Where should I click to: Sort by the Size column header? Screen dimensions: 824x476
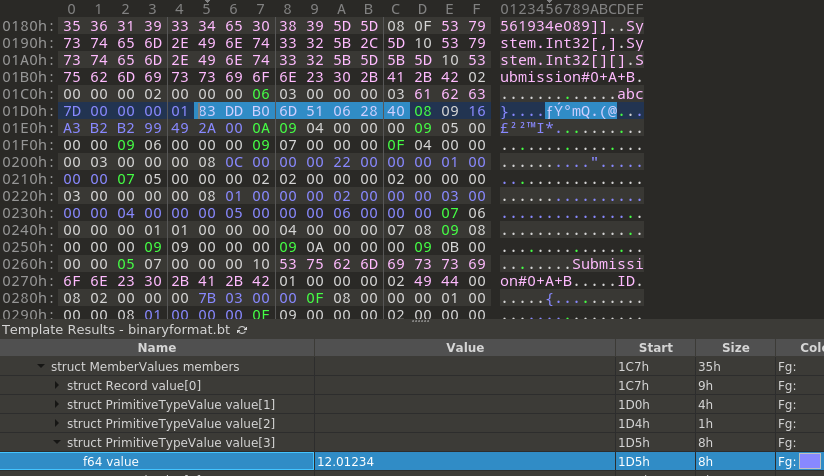coord(735,347)
